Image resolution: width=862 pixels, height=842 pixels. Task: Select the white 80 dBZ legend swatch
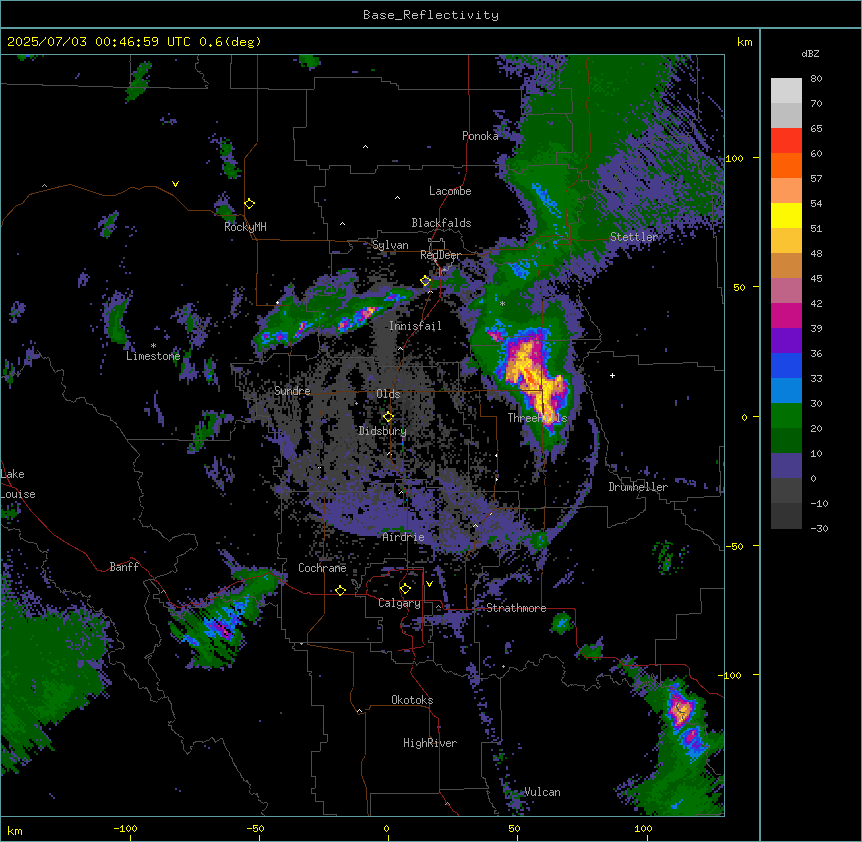(x=786, y=91)
